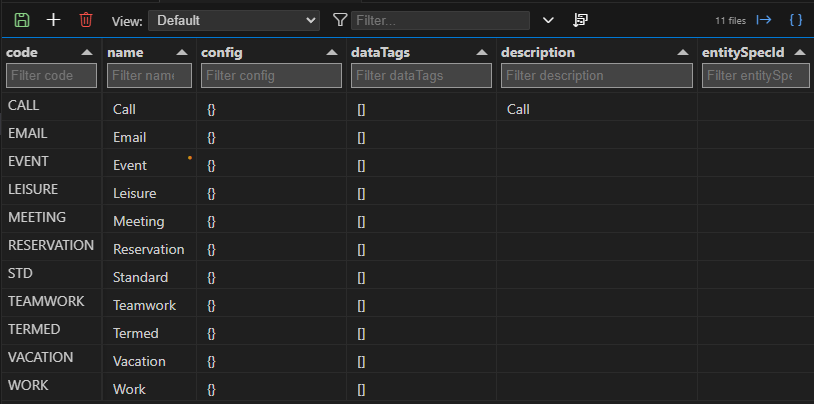The height and width of the screenshot is (404, 814).
Task: Click the column sort settings icon
Action: (x=580, y=20)
